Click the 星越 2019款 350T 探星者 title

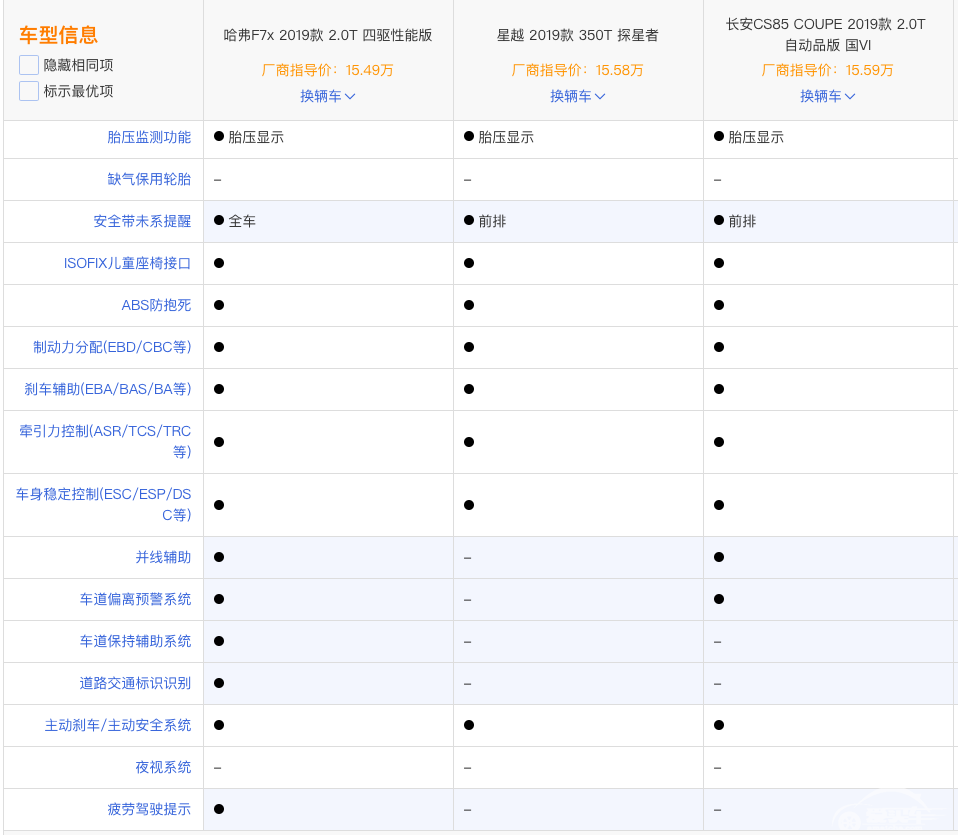point(577,35)
